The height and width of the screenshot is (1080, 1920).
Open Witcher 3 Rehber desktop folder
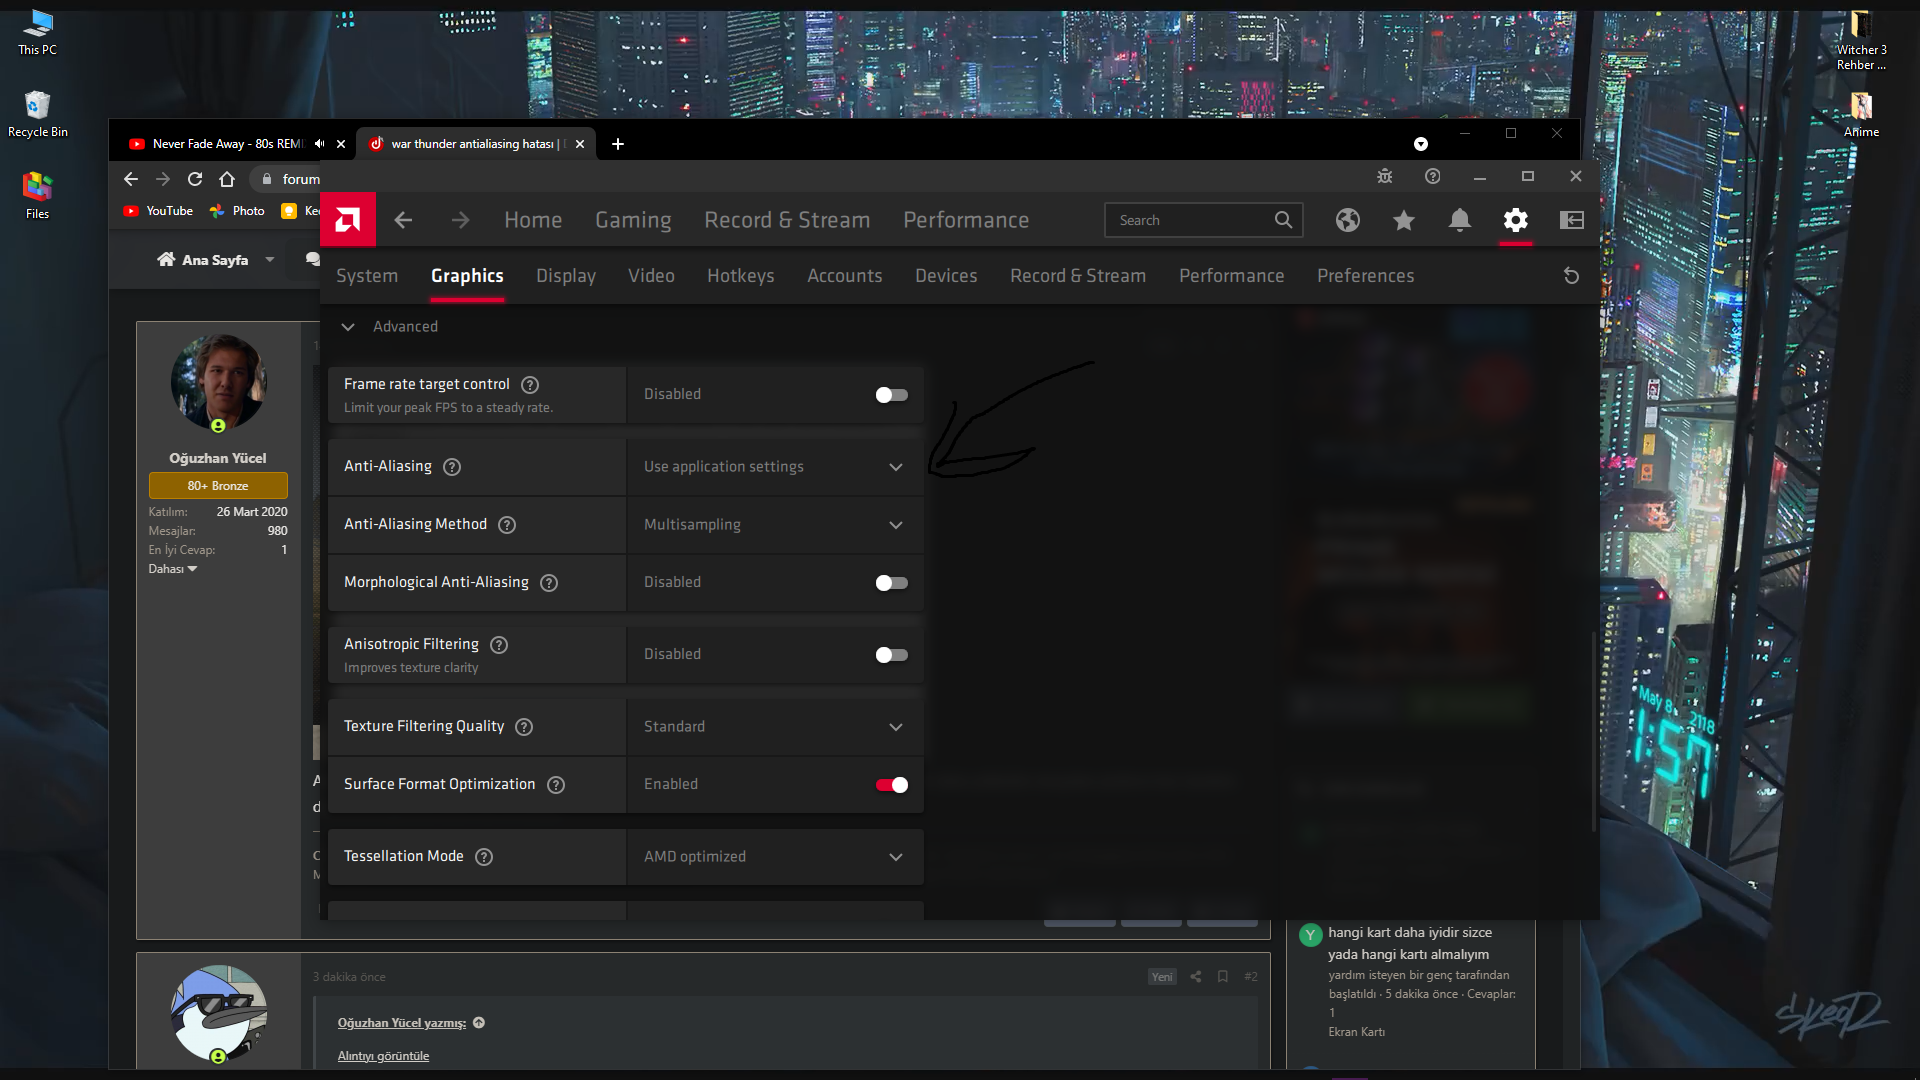(x=1861, y=40)
